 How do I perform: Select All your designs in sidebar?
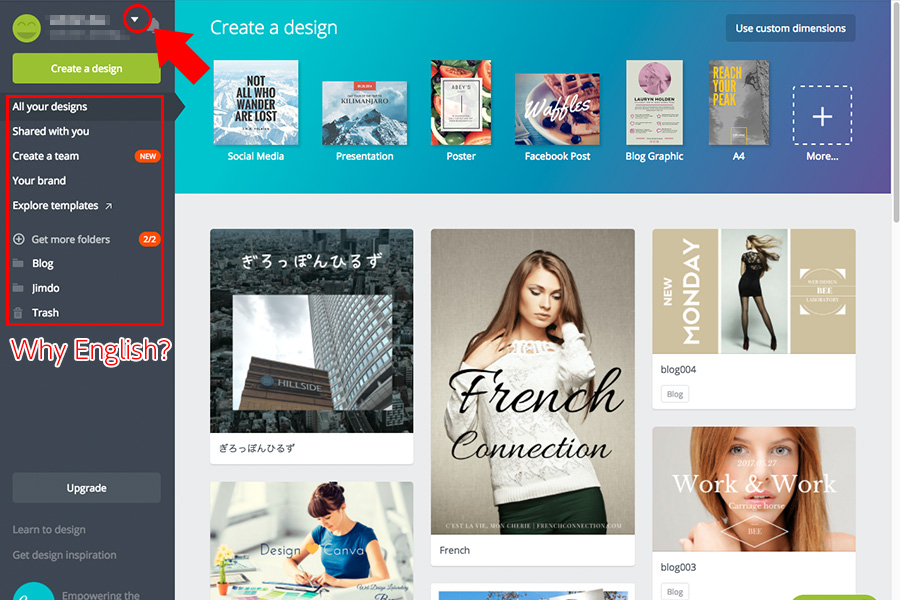(50, 107)
